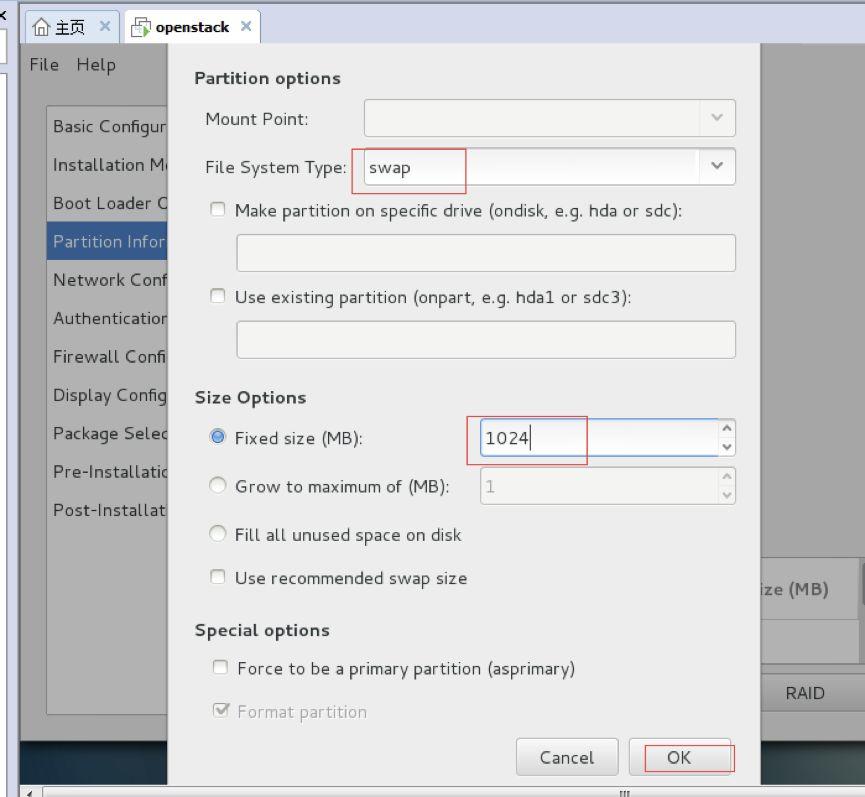Select Fill all unused space on disk
The width and height of the screenshot is (865, 797).
(218, 534)
